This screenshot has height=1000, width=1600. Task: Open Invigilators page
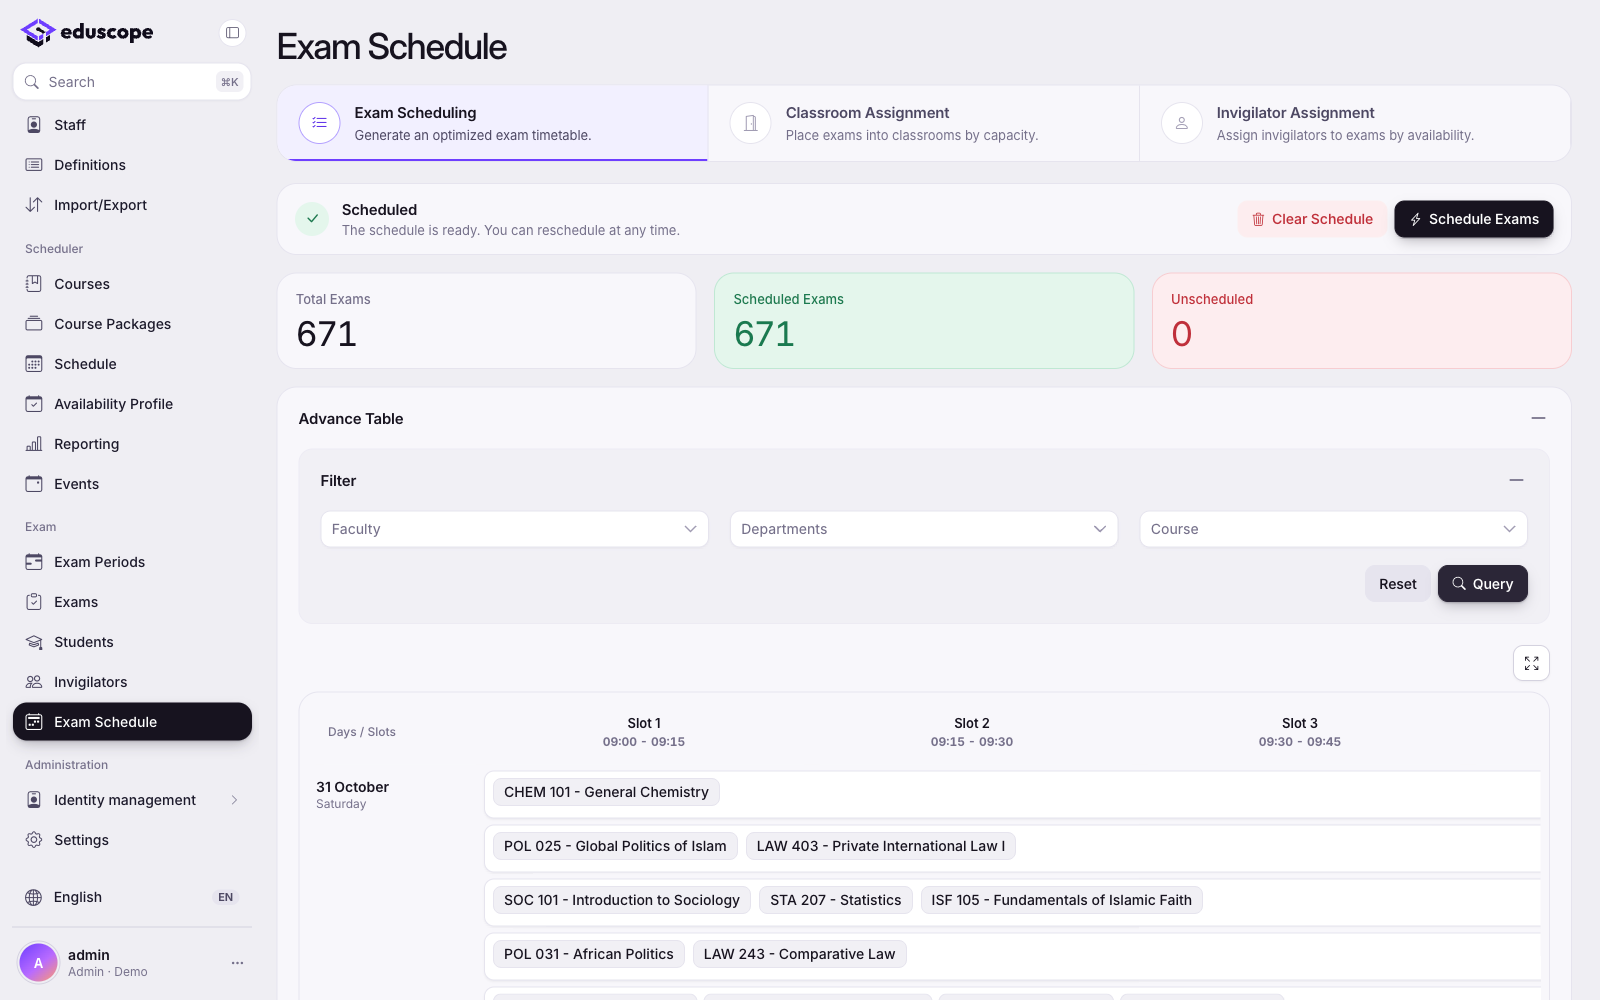[132, 682]
